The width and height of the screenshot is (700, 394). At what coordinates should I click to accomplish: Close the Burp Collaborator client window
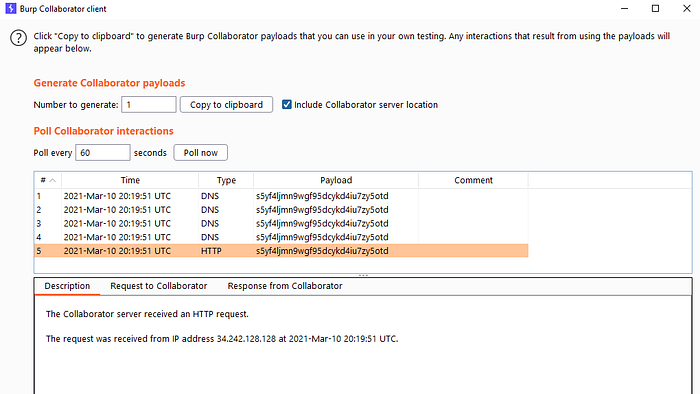click(x=687, y=8)
